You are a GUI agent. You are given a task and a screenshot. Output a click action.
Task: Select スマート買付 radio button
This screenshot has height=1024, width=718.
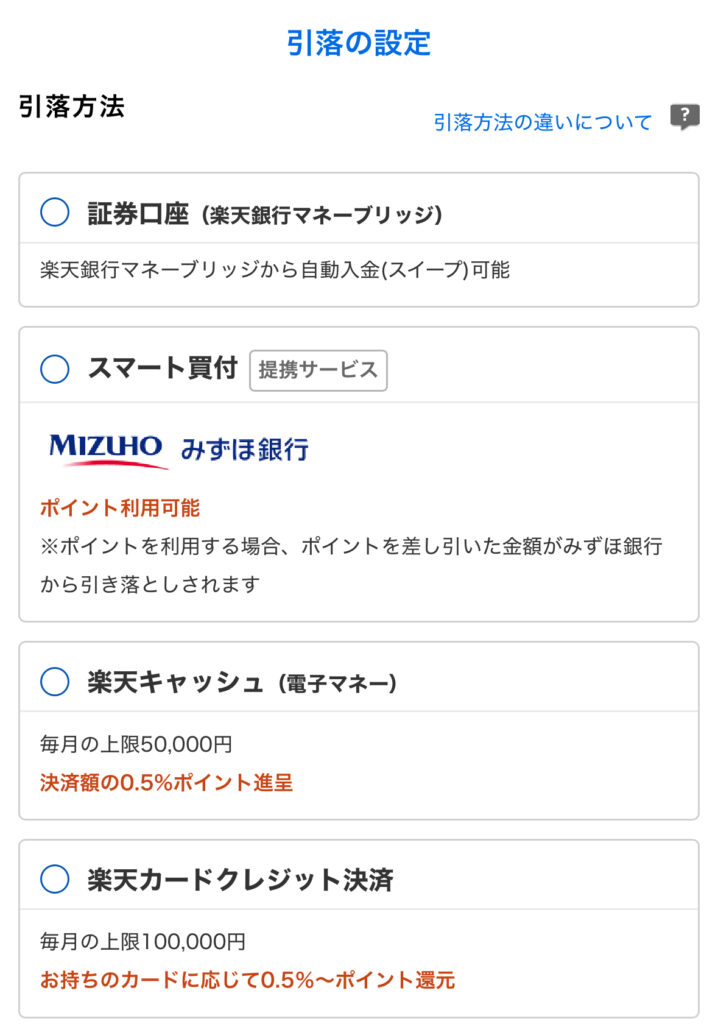click(x=54, y=369)
